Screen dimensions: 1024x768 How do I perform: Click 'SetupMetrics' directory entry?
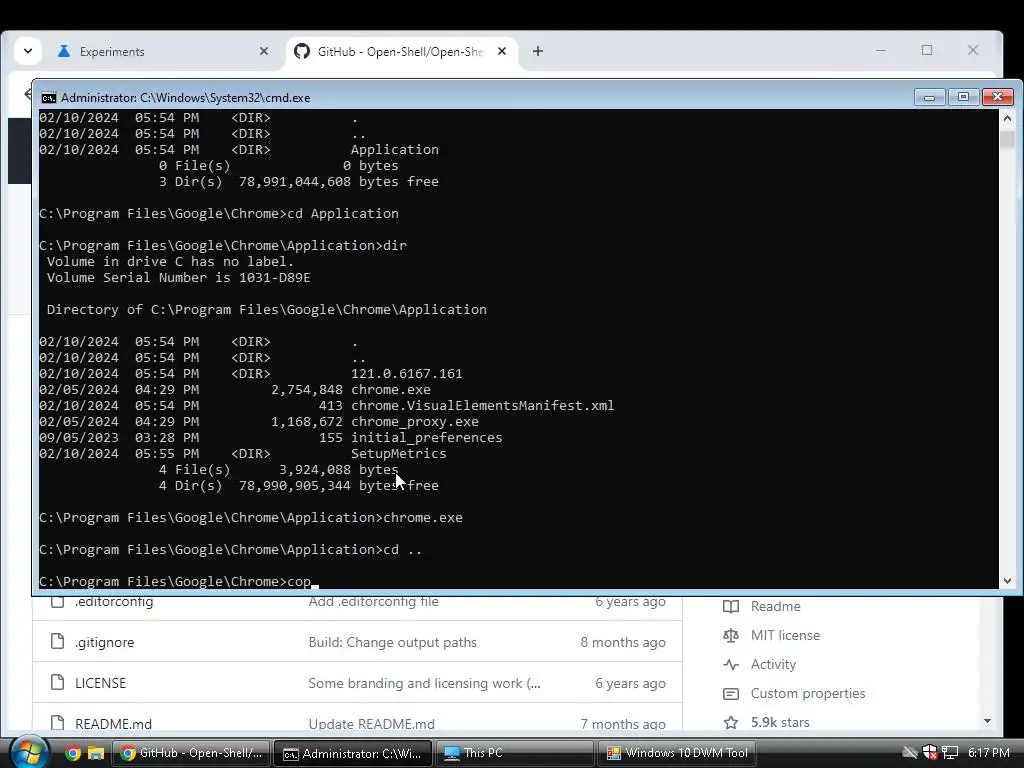[398, 454]
